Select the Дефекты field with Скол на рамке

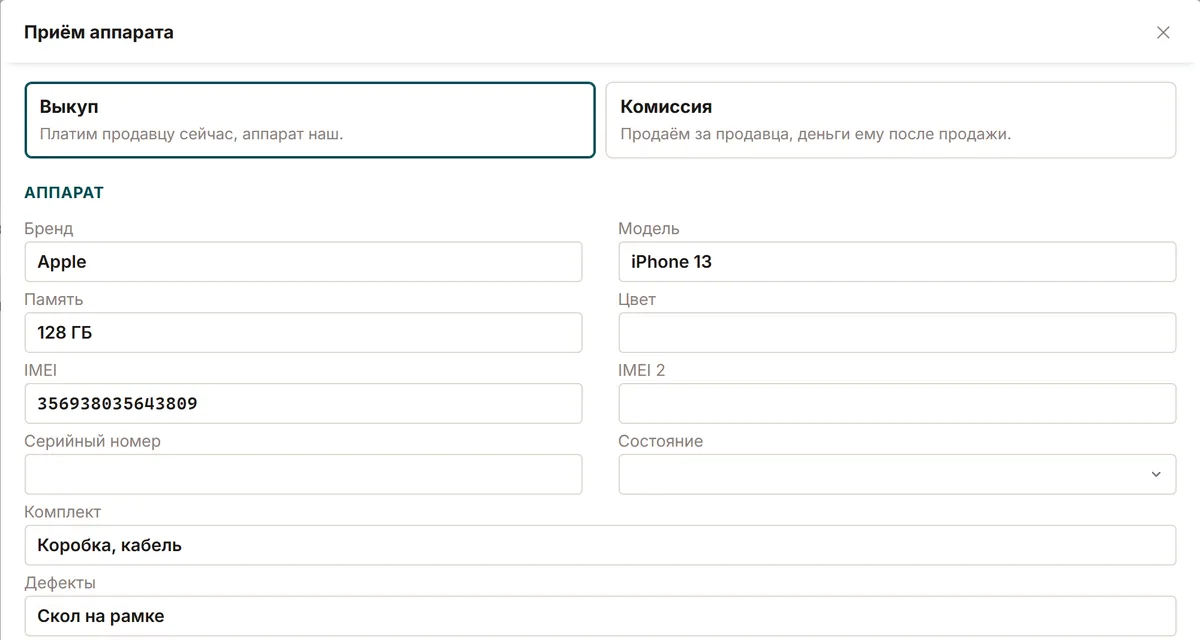[x=600, y=616]
